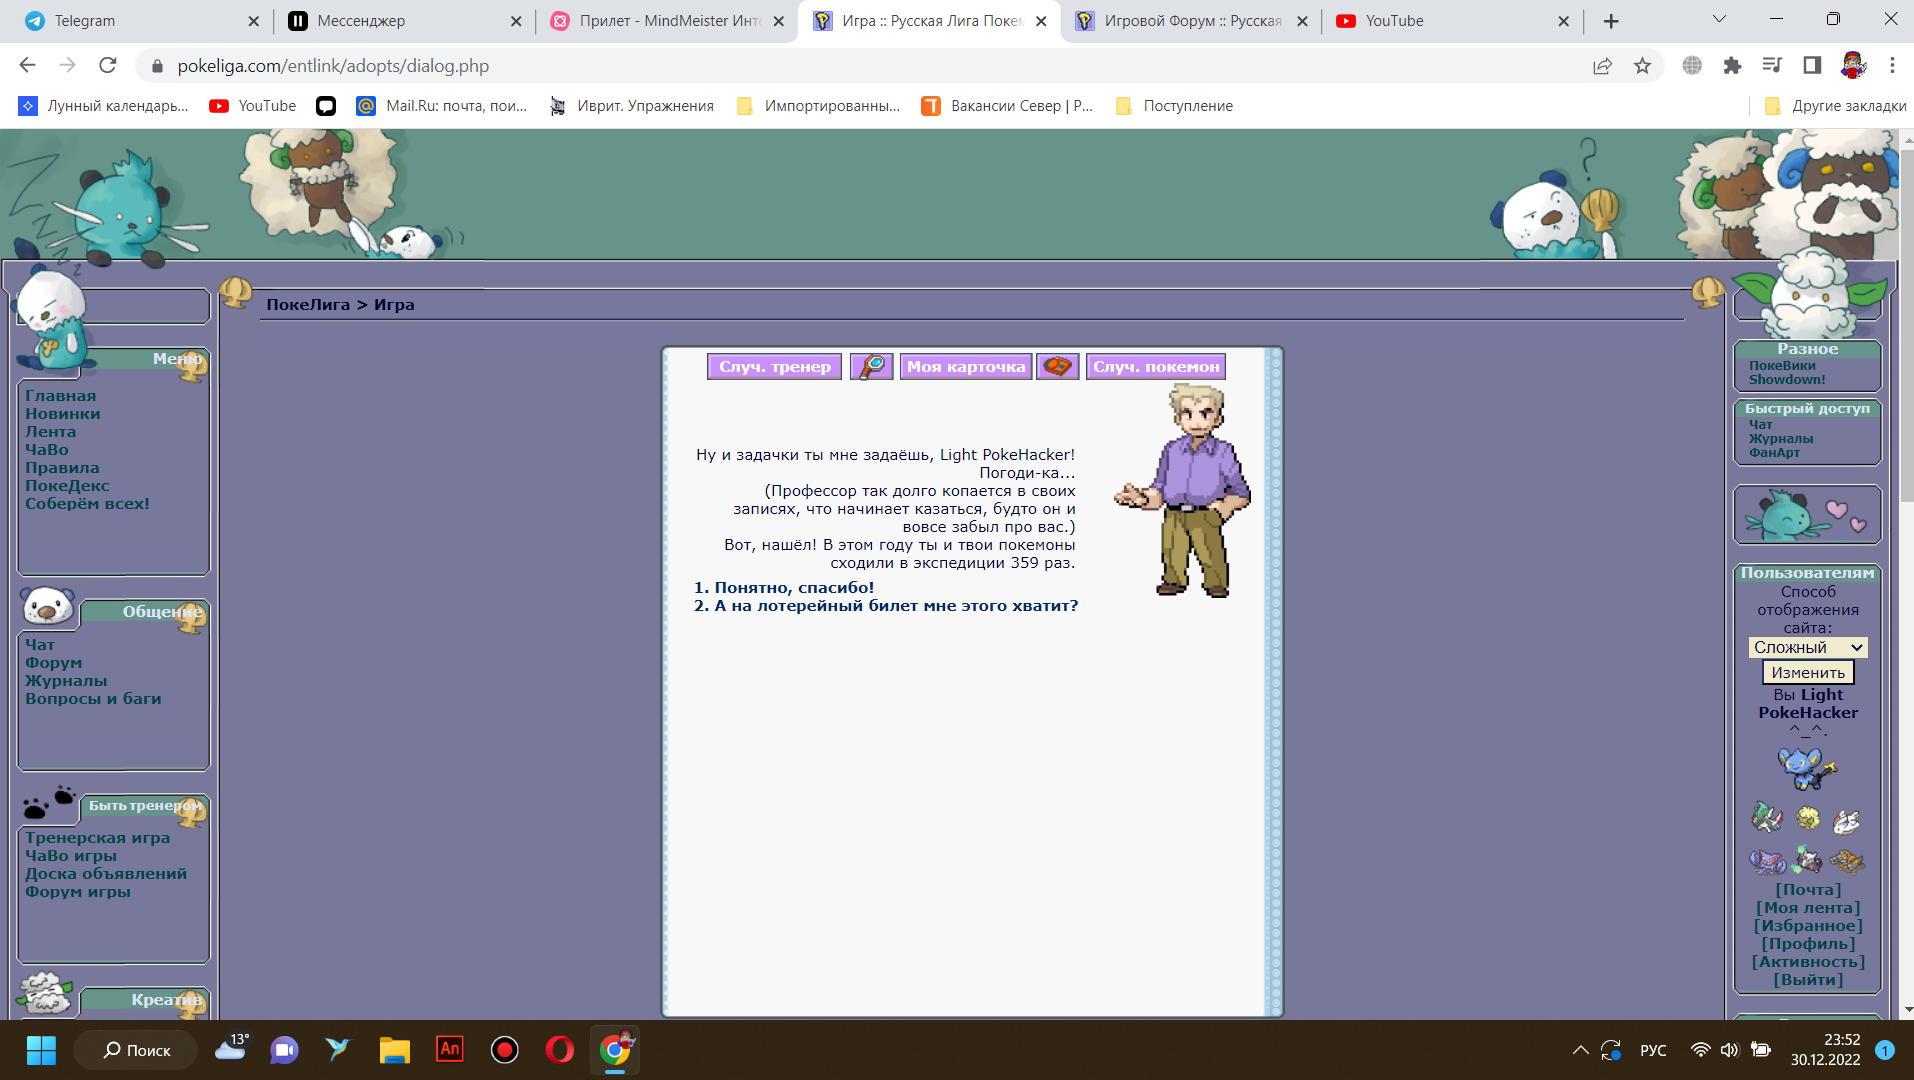The width and height of the screenshot is (1914, 1080).
Task: Go back with the browser back arrow
Action: click(x=27, y=66)
